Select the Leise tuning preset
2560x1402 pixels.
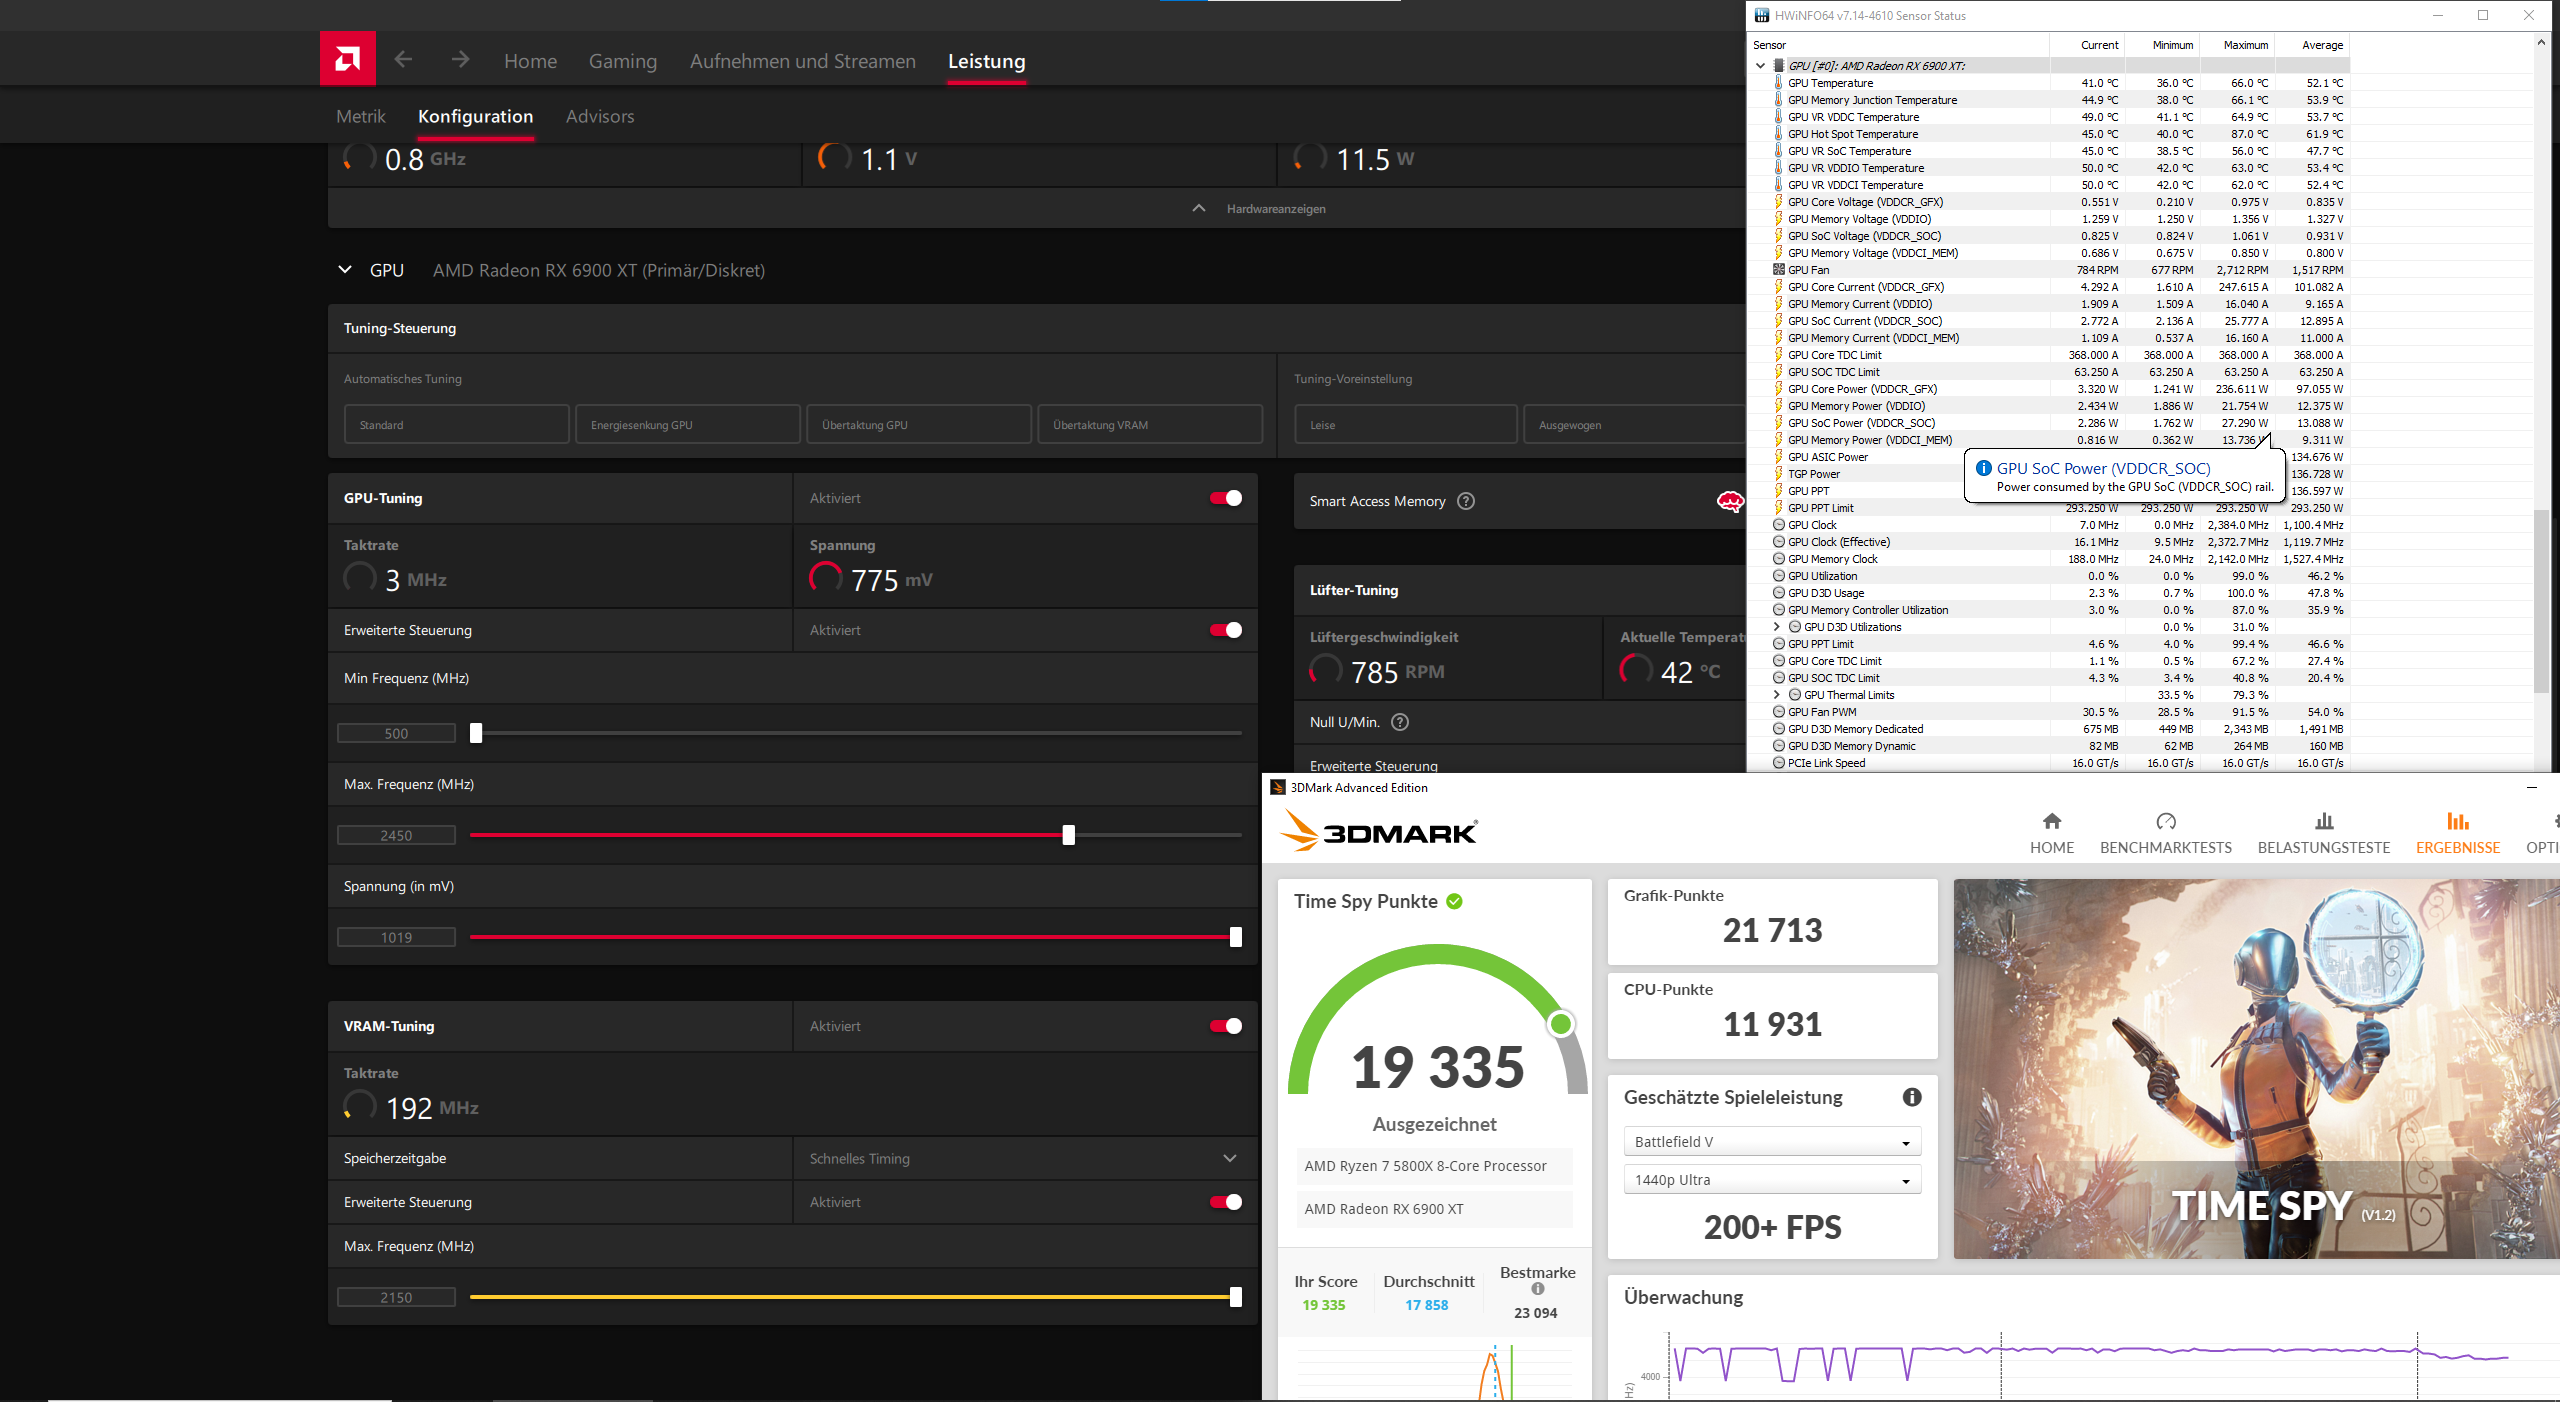tap(1405, 425)
